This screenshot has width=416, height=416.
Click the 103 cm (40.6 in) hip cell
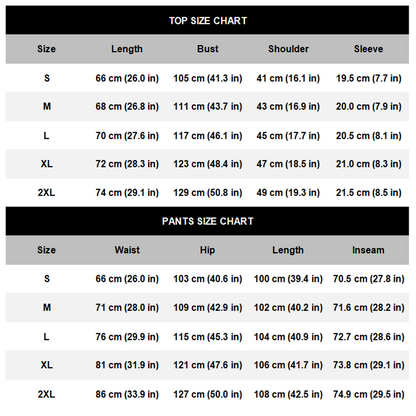pos(208,279)
